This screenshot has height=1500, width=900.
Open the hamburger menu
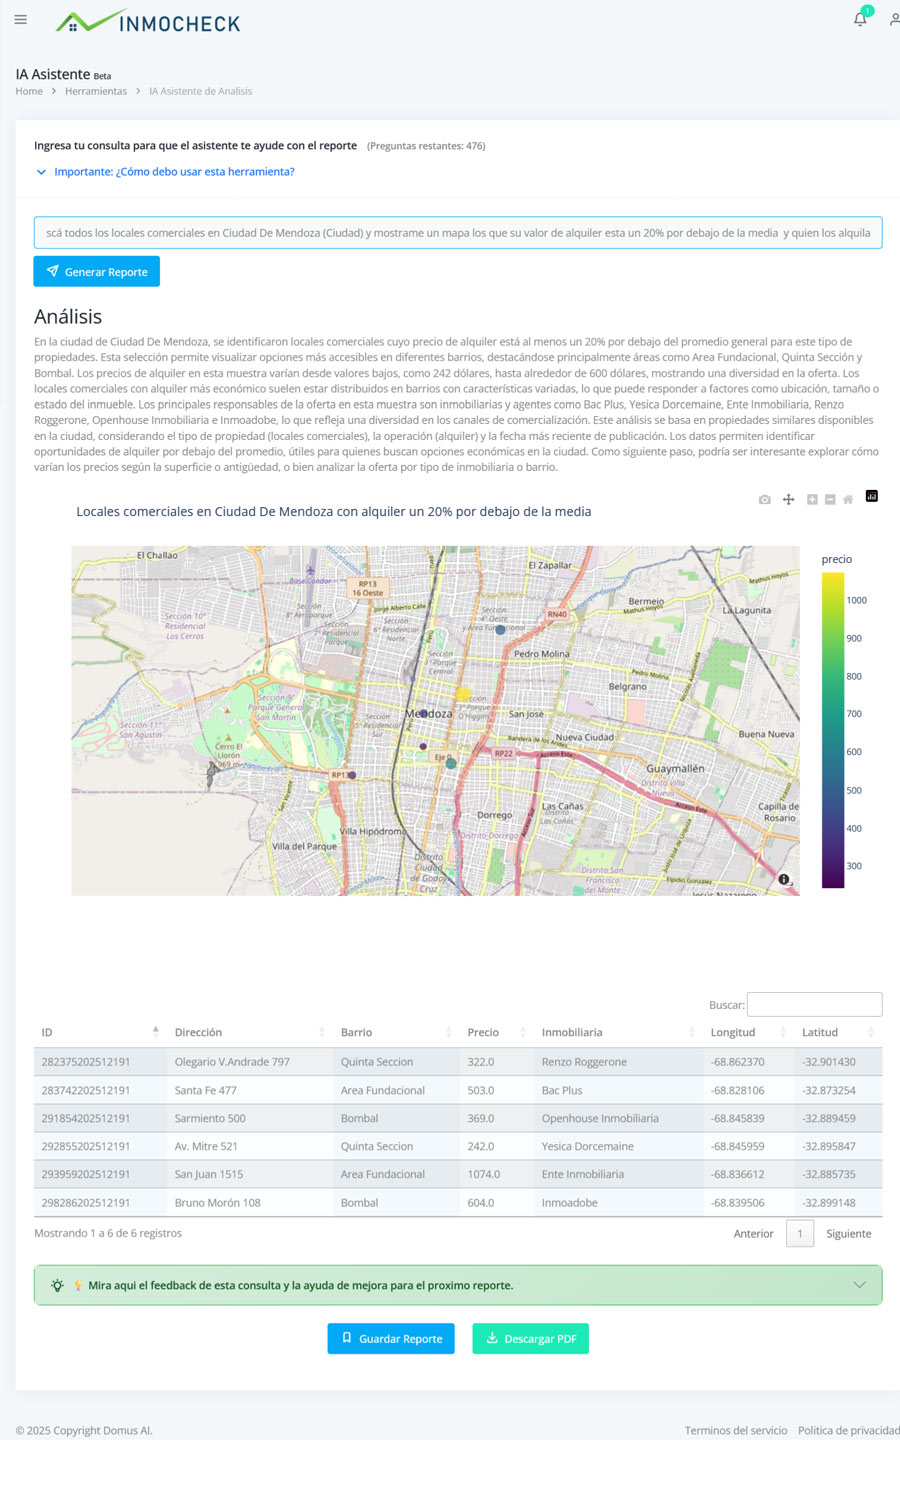20,20
